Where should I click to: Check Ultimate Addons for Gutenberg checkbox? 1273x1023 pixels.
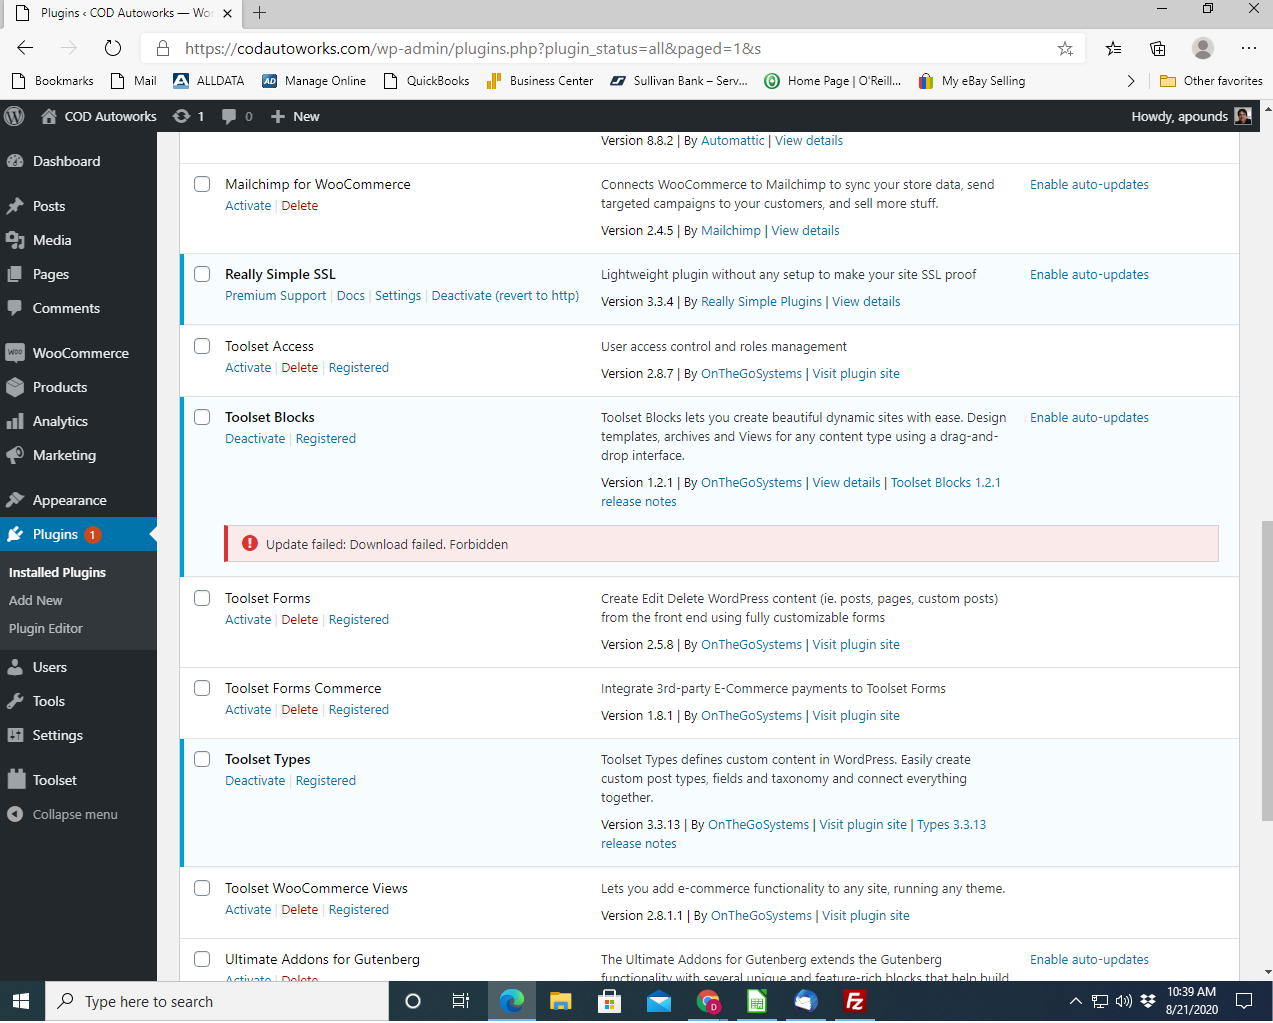pyautogui.click(x=202, y=959)
